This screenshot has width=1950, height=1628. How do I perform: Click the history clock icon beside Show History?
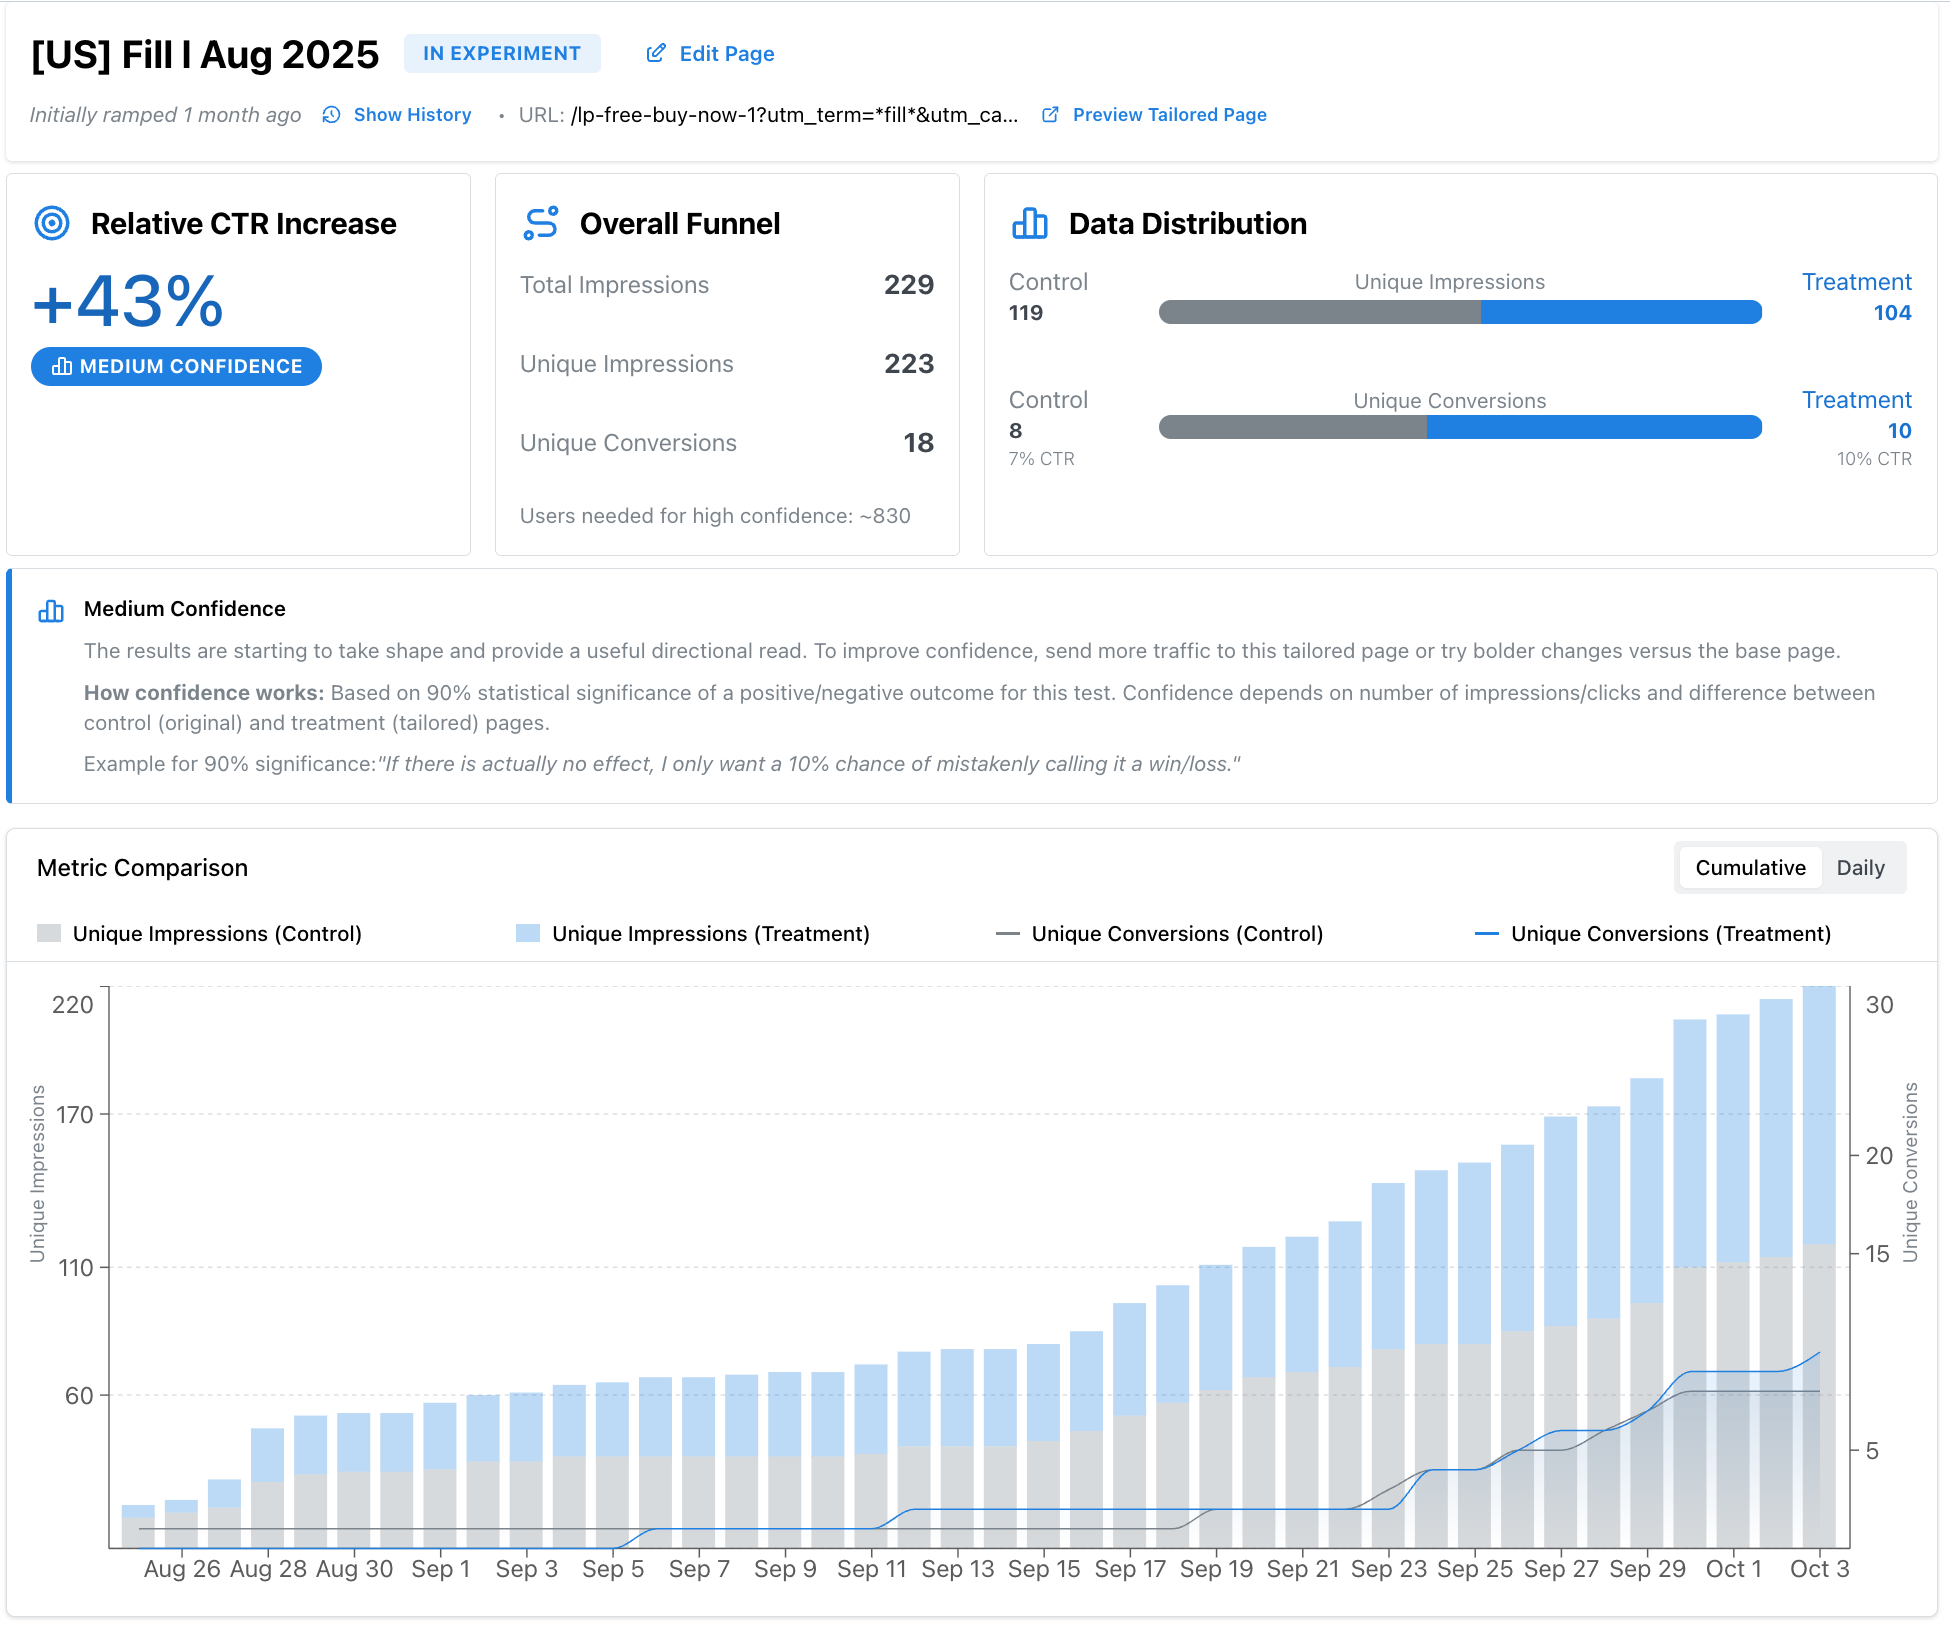331,114
